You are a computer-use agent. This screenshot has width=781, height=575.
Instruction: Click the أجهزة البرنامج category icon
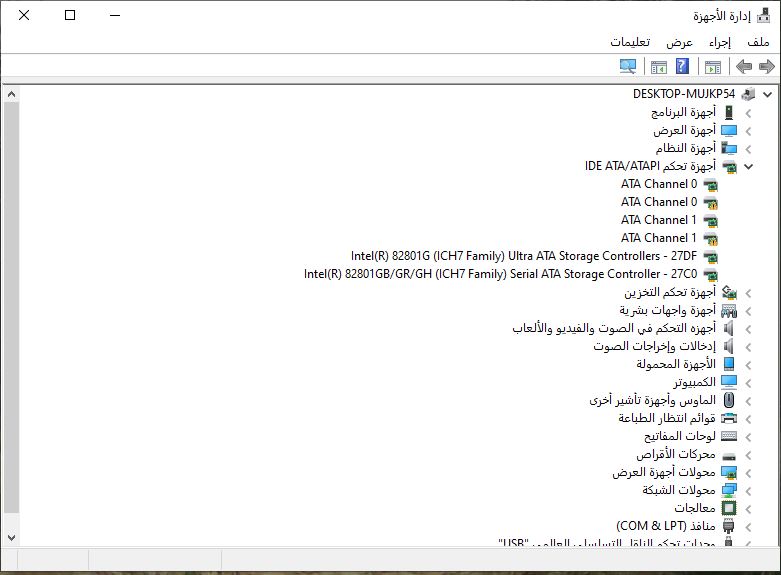[x=729, y=113]
